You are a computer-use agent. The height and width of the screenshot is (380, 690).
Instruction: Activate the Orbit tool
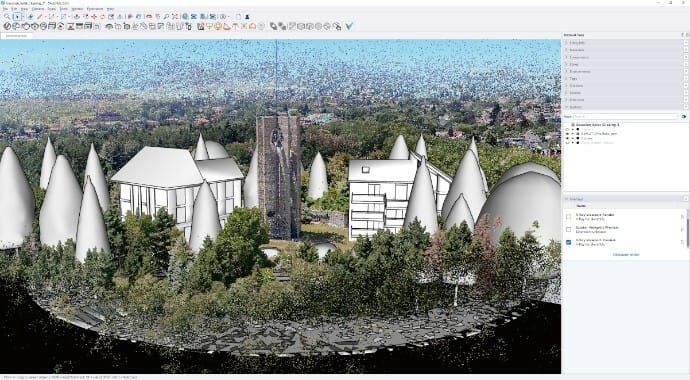click(148, 17)
